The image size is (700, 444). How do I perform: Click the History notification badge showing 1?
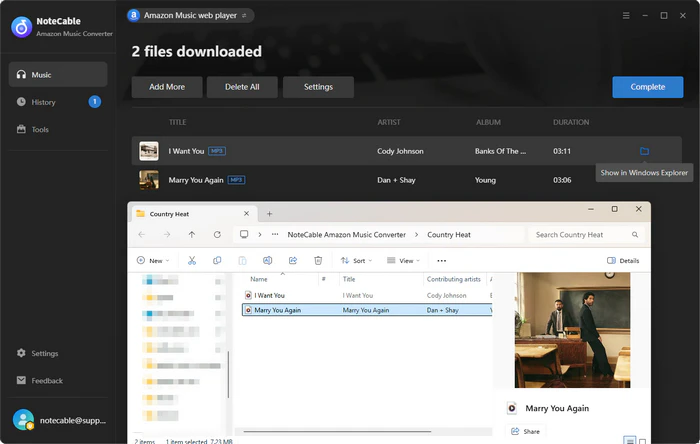point(95,102)
